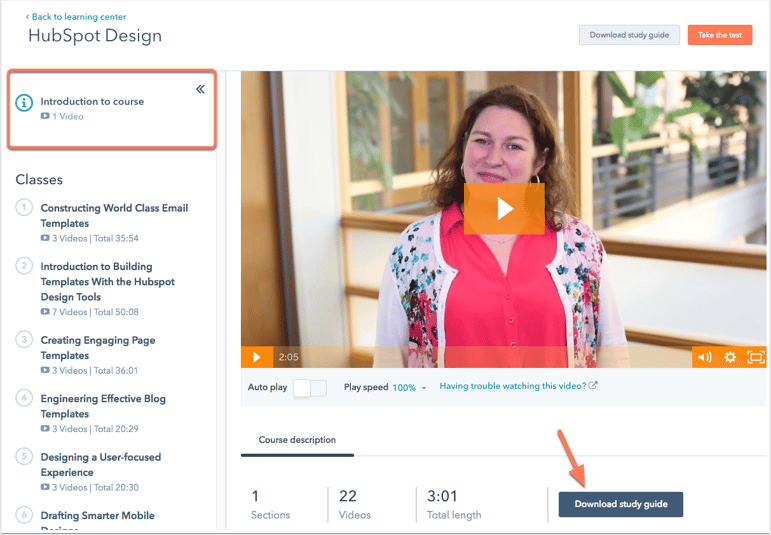The width and height of the screenshot is (771, 535).
Task: Open Introduction to Building Templates class
Action: 108,282
